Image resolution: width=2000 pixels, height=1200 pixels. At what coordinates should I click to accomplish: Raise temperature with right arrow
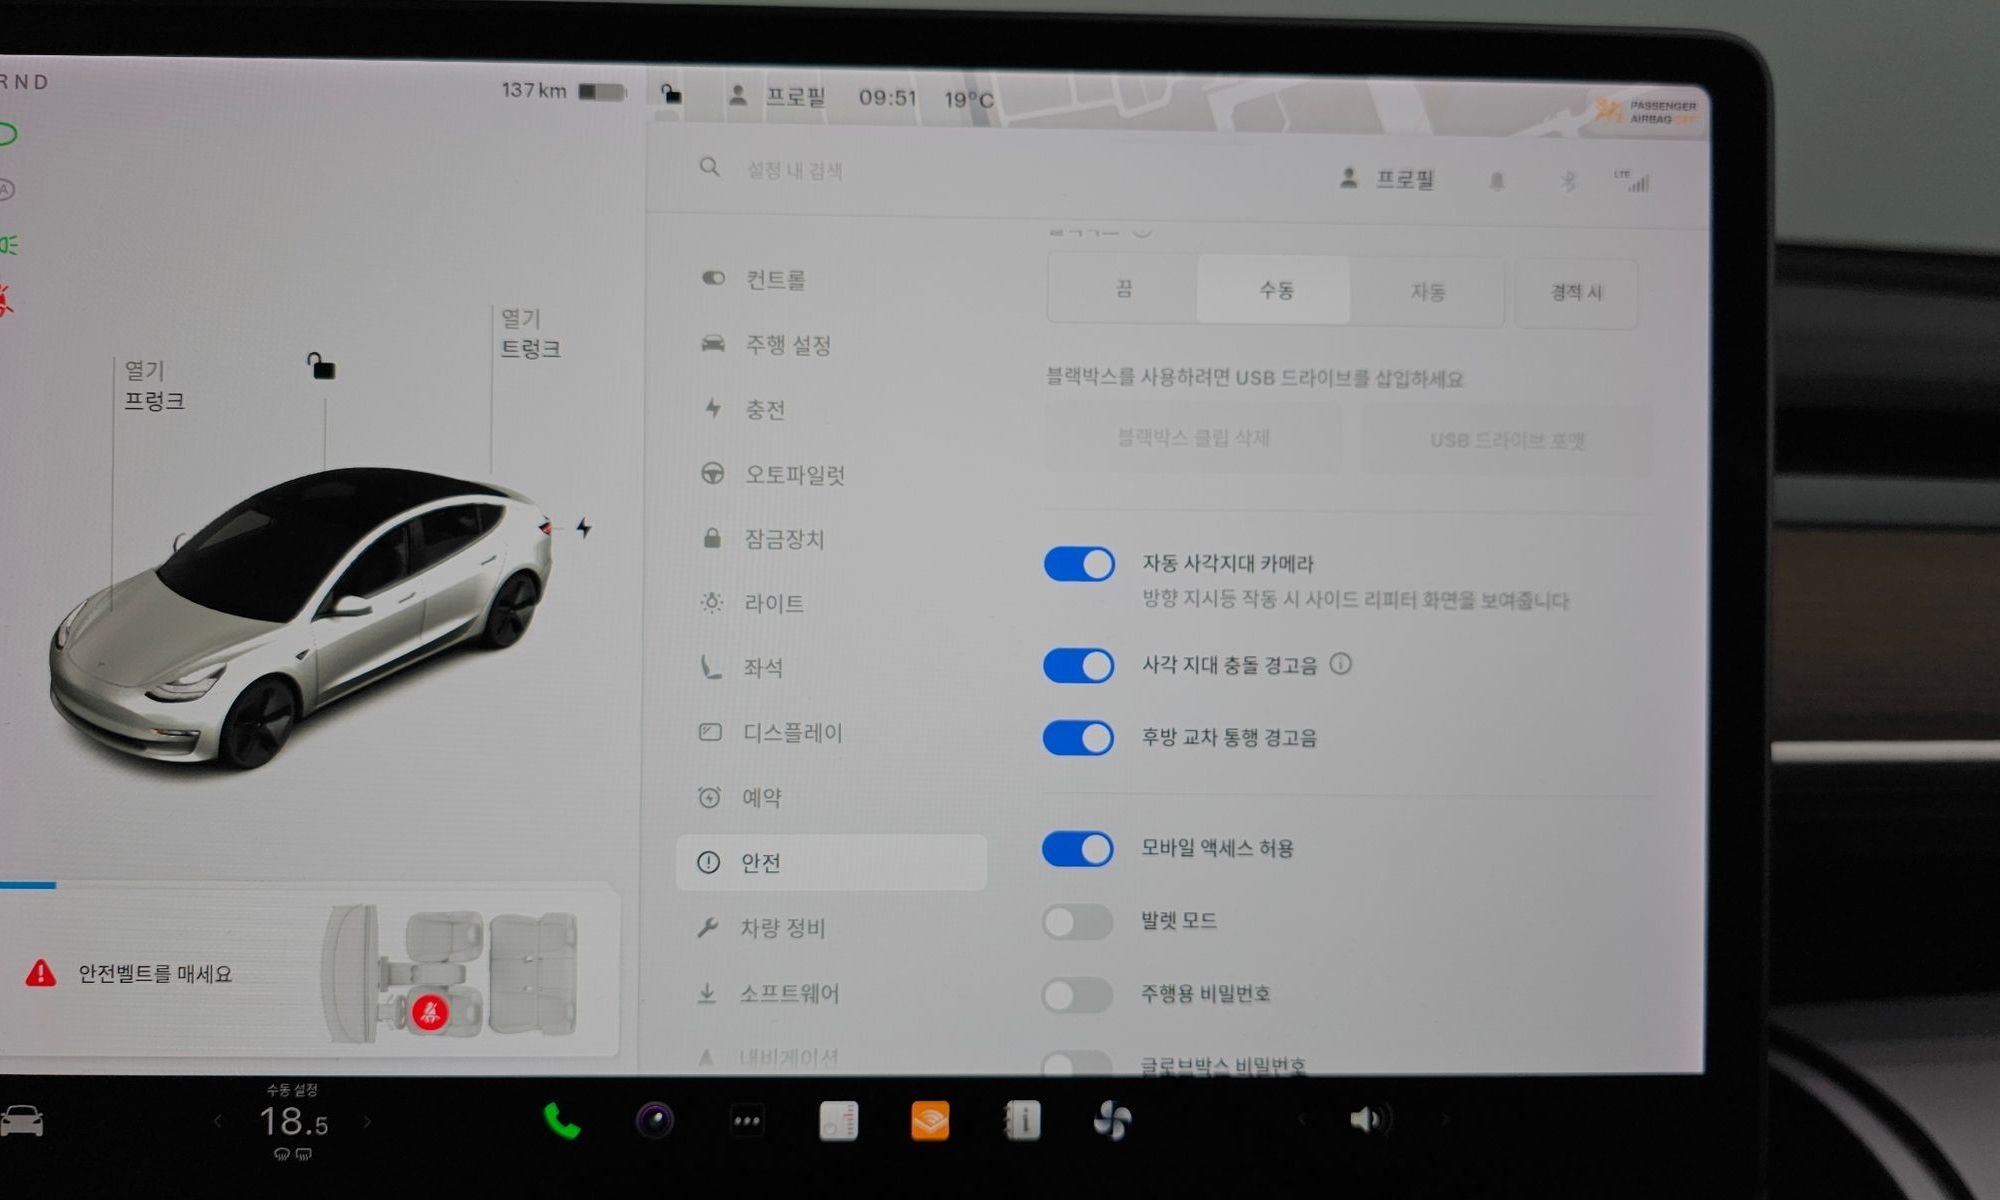[367, 1121]
